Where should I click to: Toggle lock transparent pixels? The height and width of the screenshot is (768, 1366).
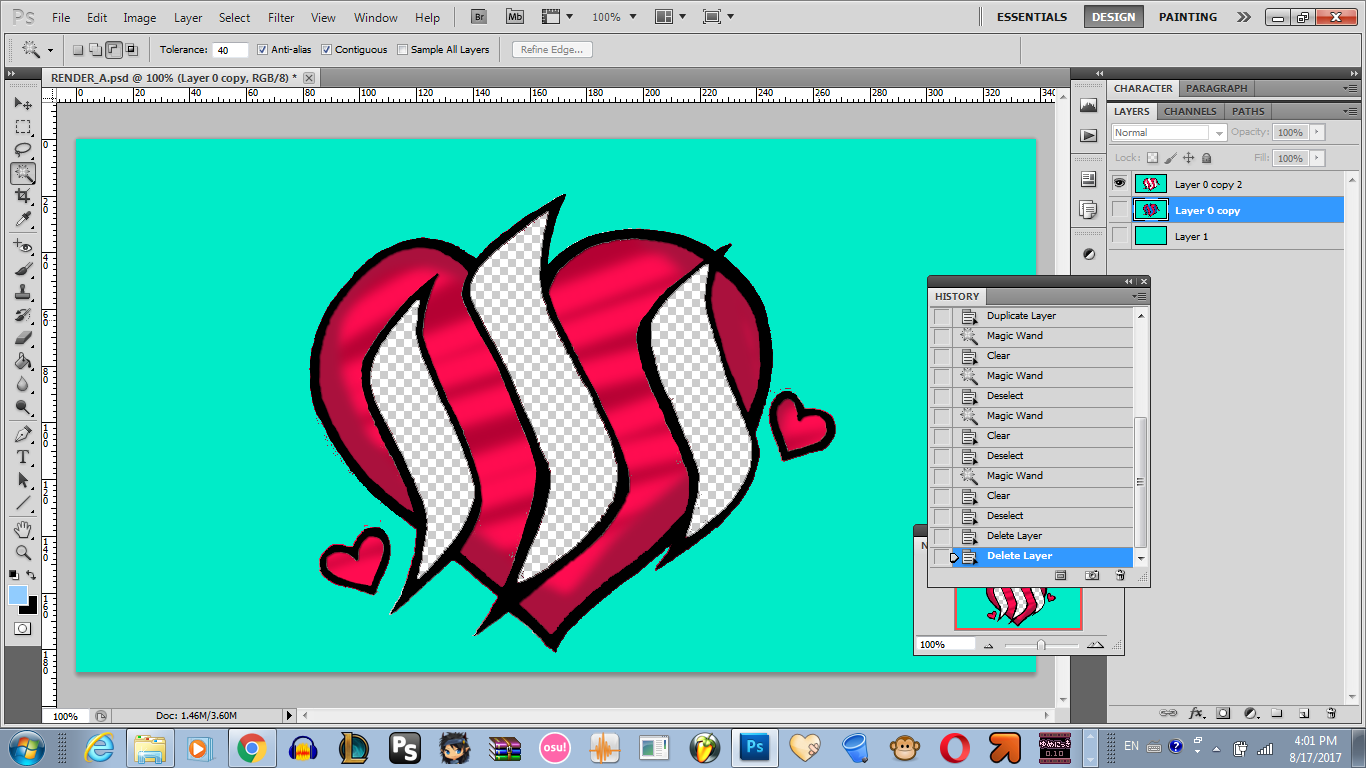[1152, 158]
